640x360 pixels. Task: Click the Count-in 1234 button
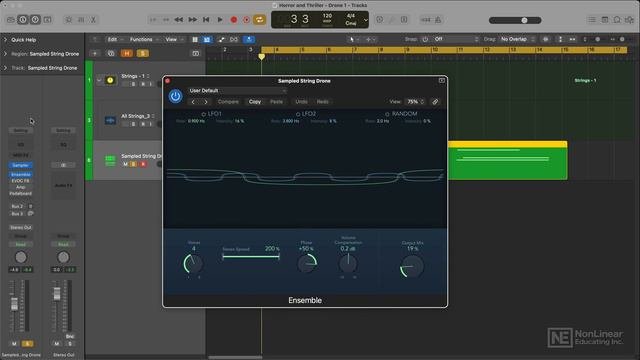coord(426,20)
